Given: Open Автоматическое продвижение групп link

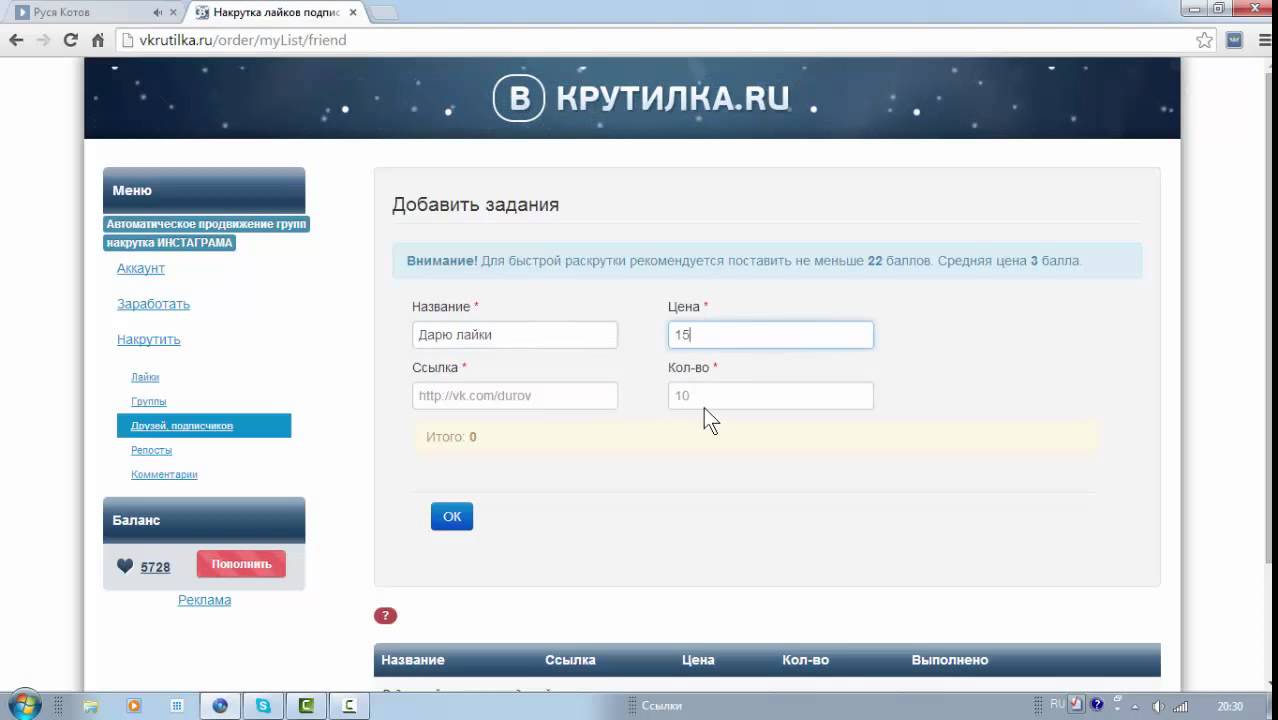Looking at the screenshot, I should pyautogui.click(x=207, y=224).
